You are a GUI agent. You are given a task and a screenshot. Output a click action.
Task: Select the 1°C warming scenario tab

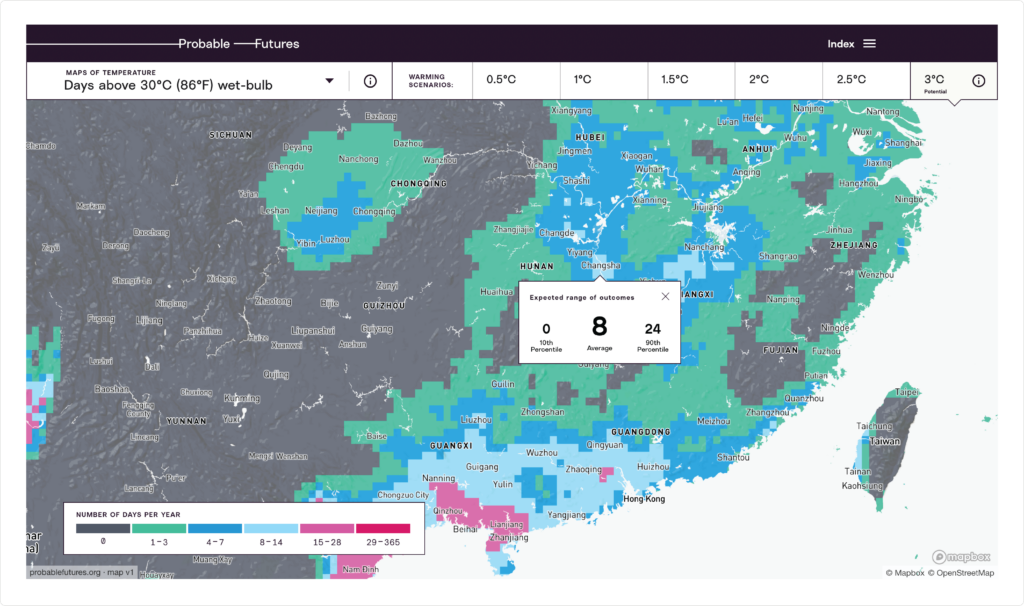[603, 81]
